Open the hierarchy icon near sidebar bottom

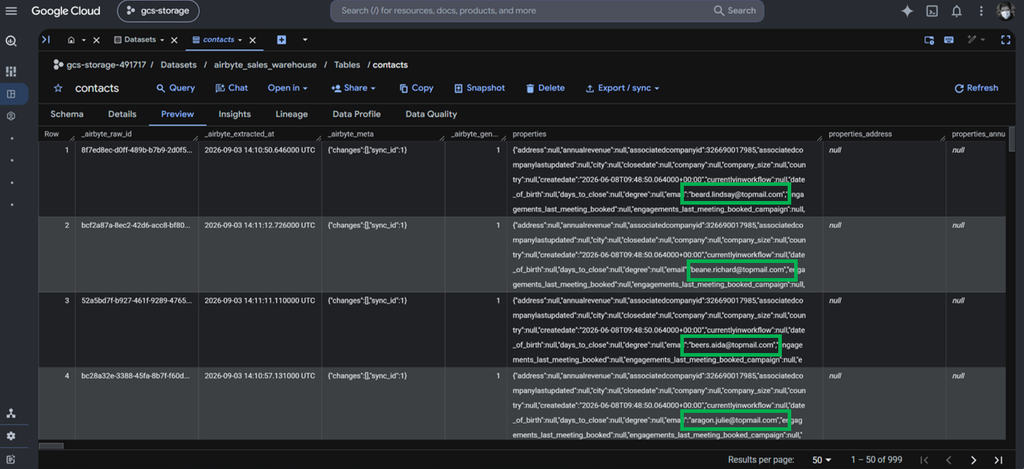tap(11, 413)
